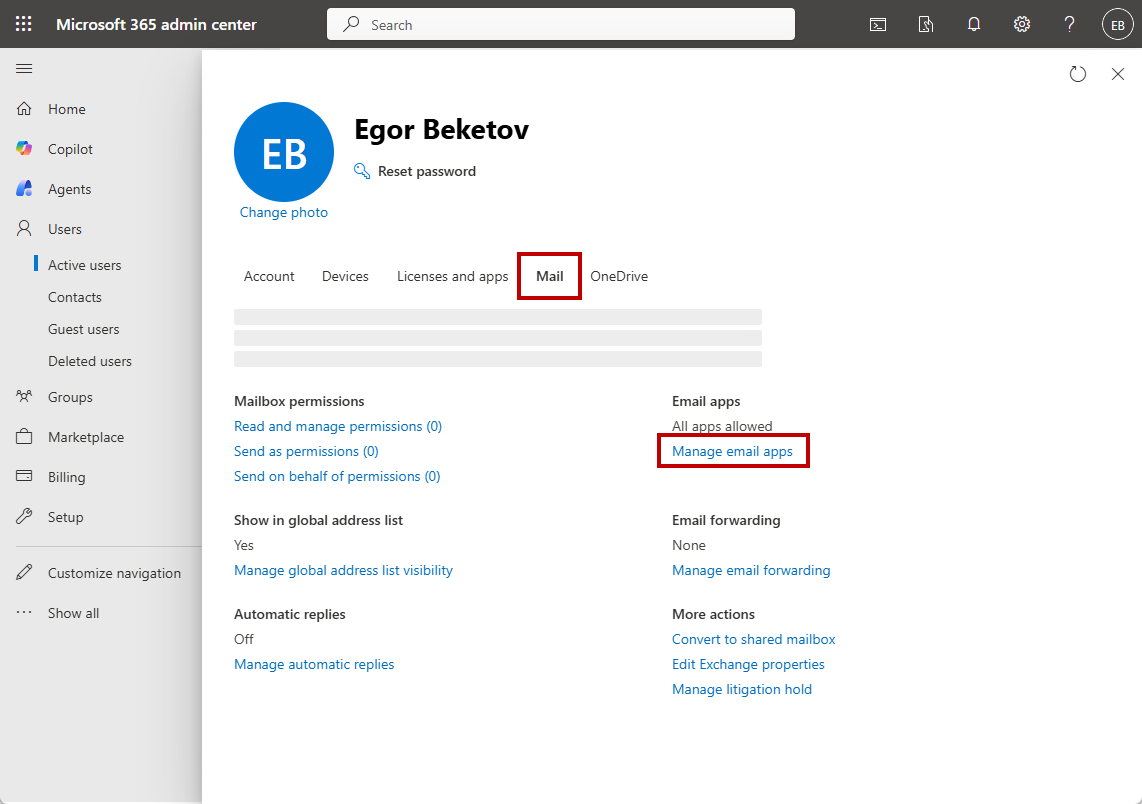This screenshot has height=804, width=1142.
Task: Expand the Users section in navigation
Action: (64, 229)
